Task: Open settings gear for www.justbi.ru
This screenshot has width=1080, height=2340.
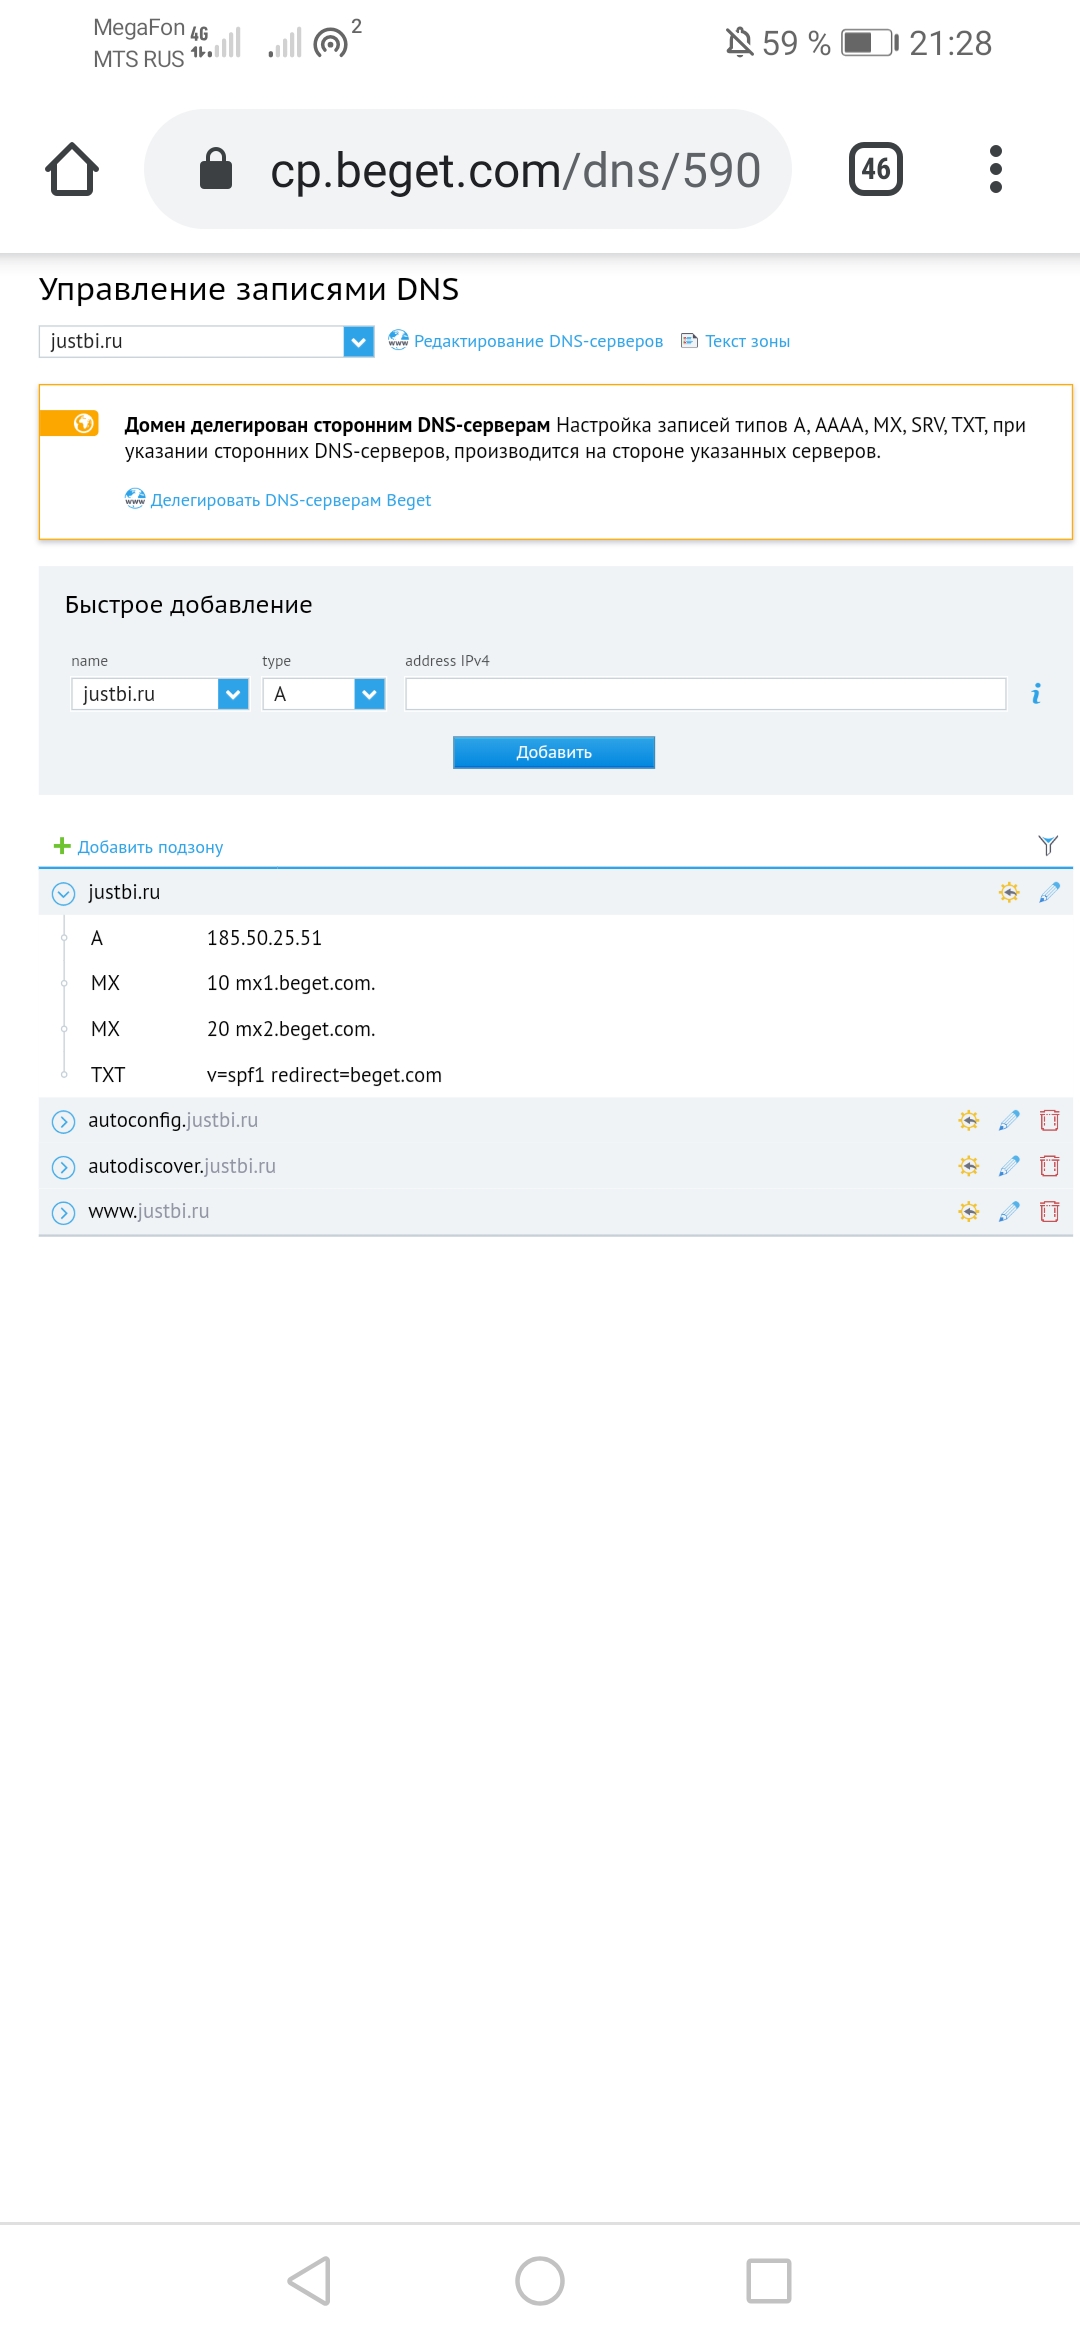Action: [x=968, y=1212]
